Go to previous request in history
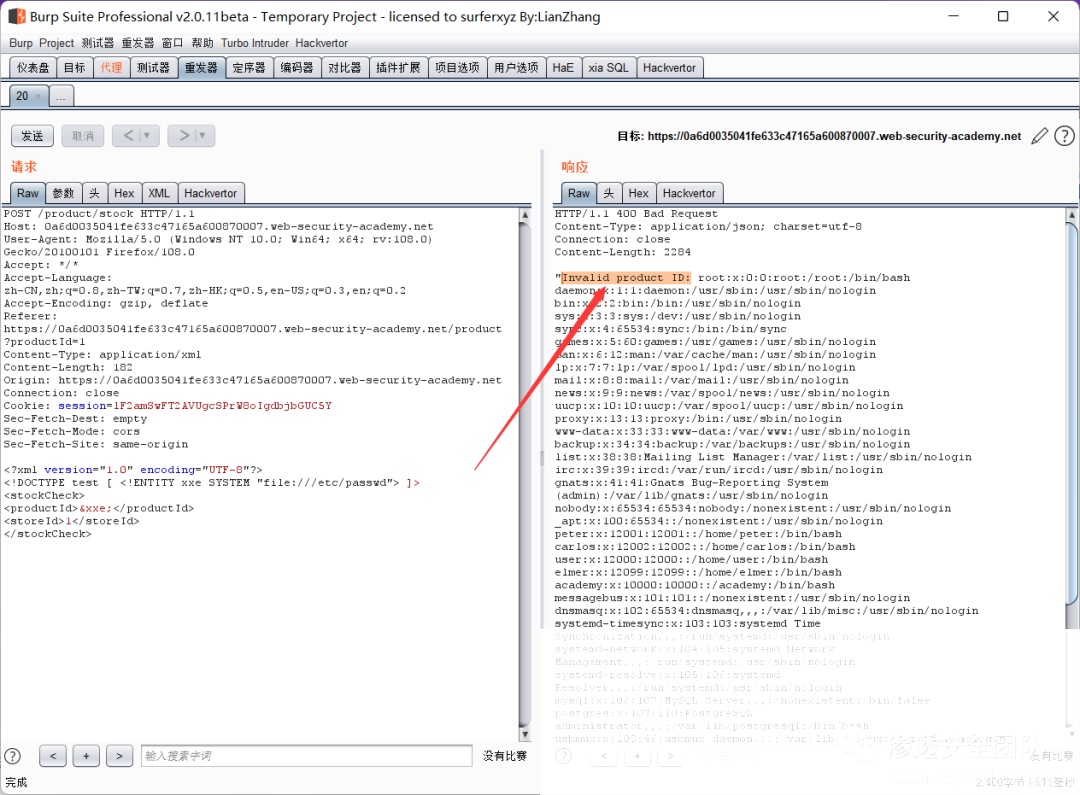This screenshot has width=1080, height=795. 128,136
